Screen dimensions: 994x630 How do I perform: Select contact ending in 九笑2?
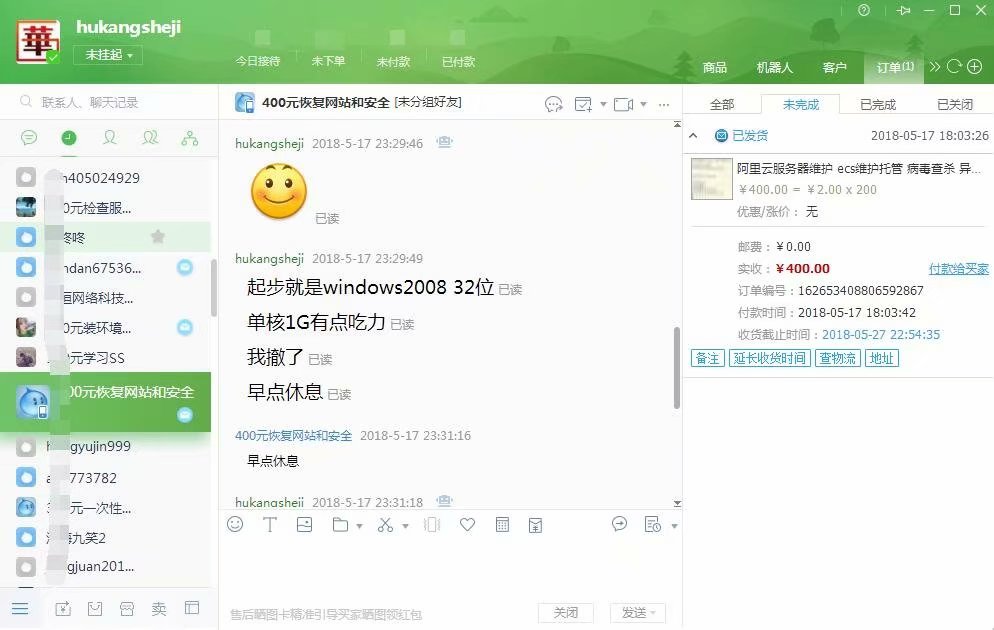(105, 538)
